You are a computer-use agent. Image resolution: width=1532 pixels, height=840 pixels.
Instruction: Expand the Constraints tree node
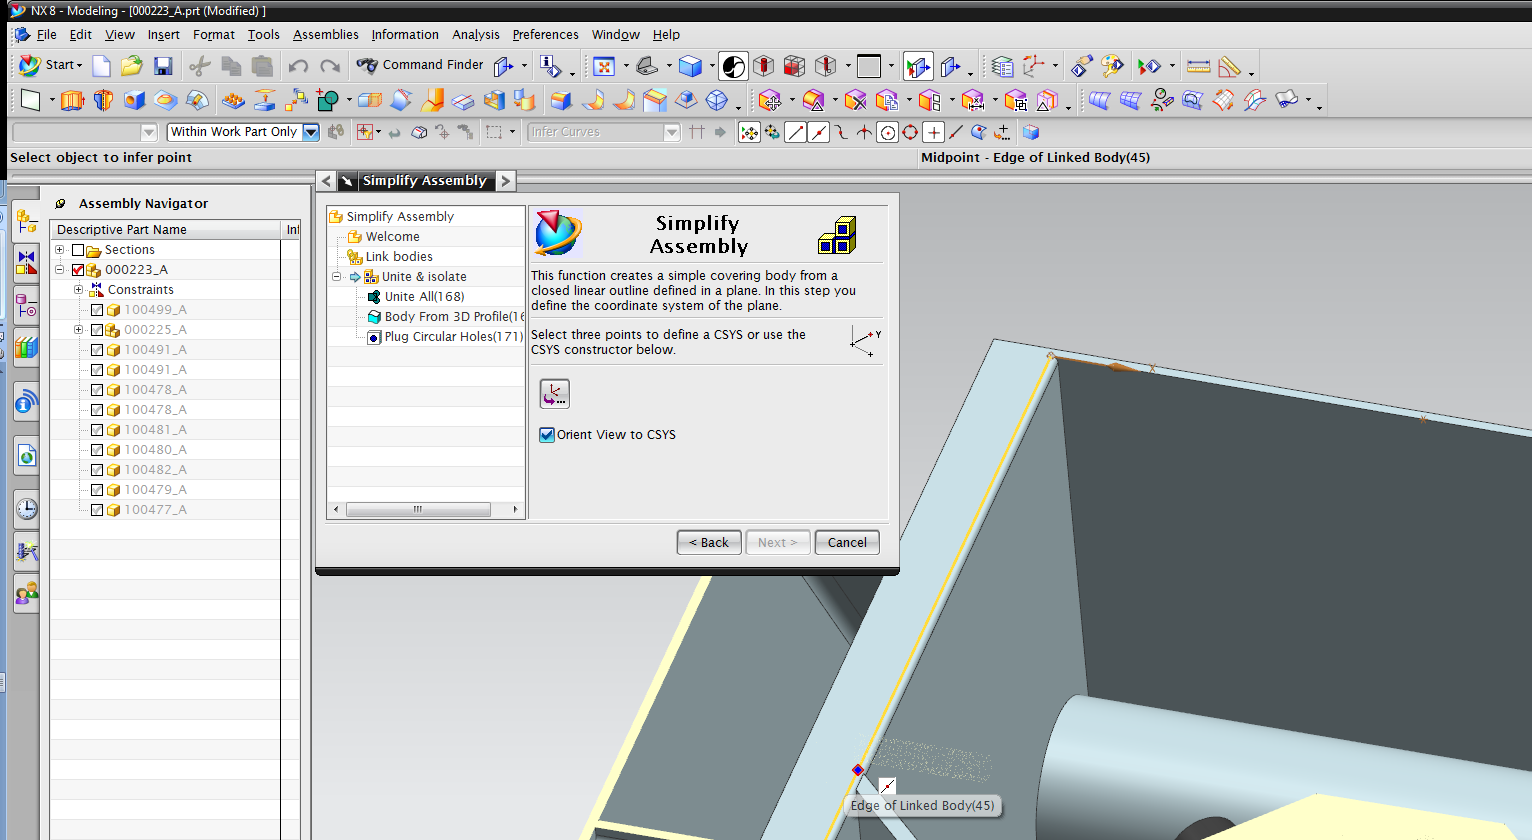[78, 290]
